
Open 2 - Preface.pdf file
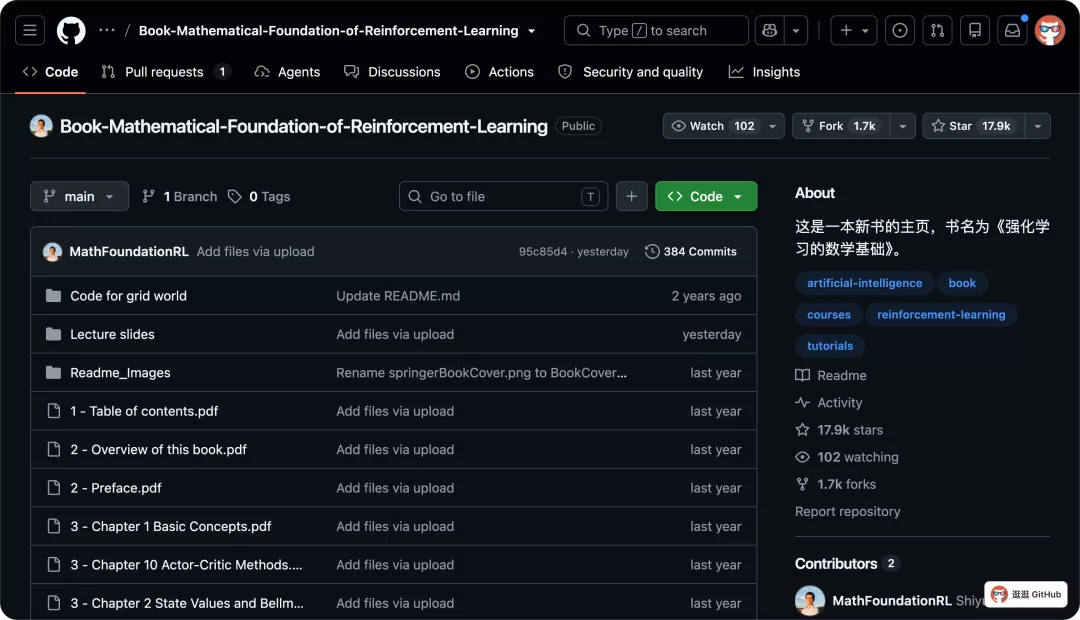[116, 488]
